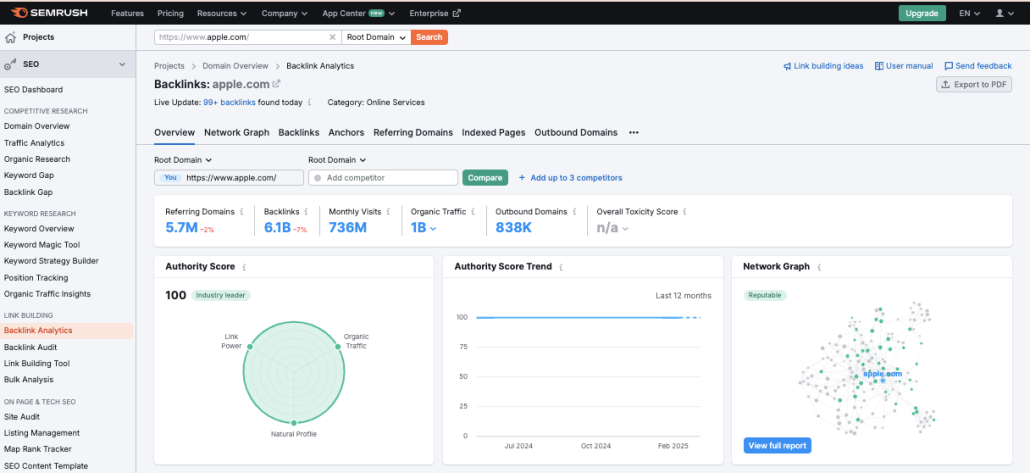Switch to the Backlinks tab
This screenshot has height=473, width=1030.
(299, 133)
